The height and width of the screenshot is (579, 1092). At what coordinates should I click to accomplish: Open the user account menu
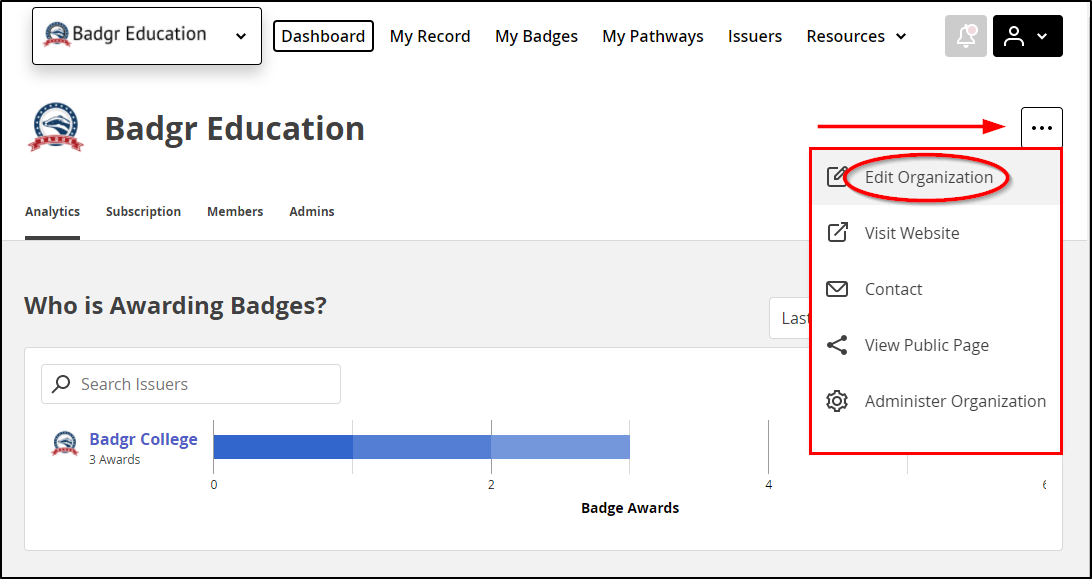pyautogui.click(x=1027, y=36)
